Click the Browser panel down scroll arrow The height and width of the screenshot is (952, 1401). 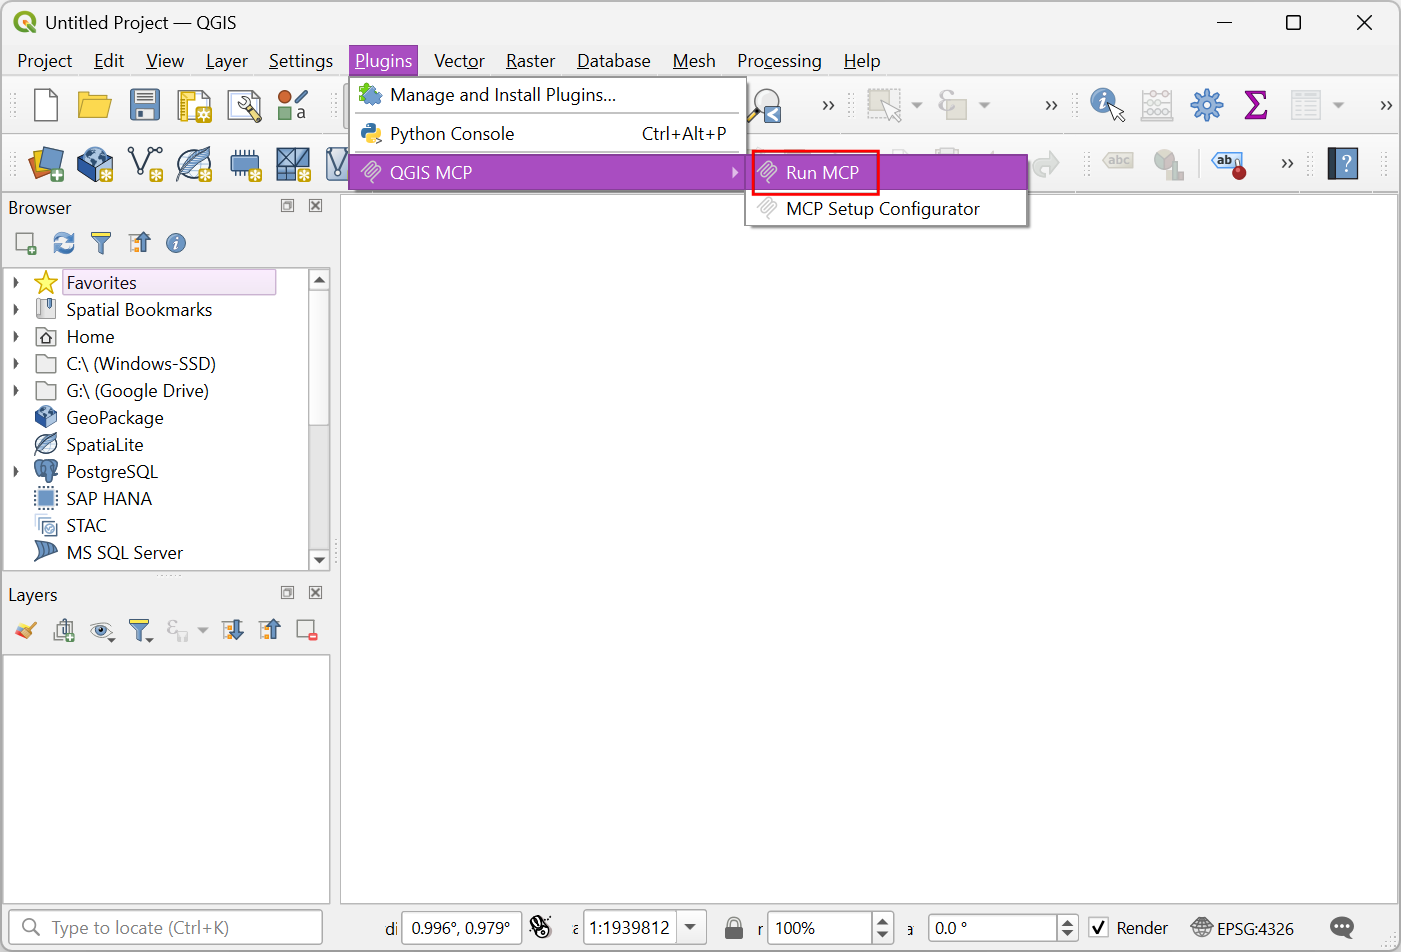319,560
